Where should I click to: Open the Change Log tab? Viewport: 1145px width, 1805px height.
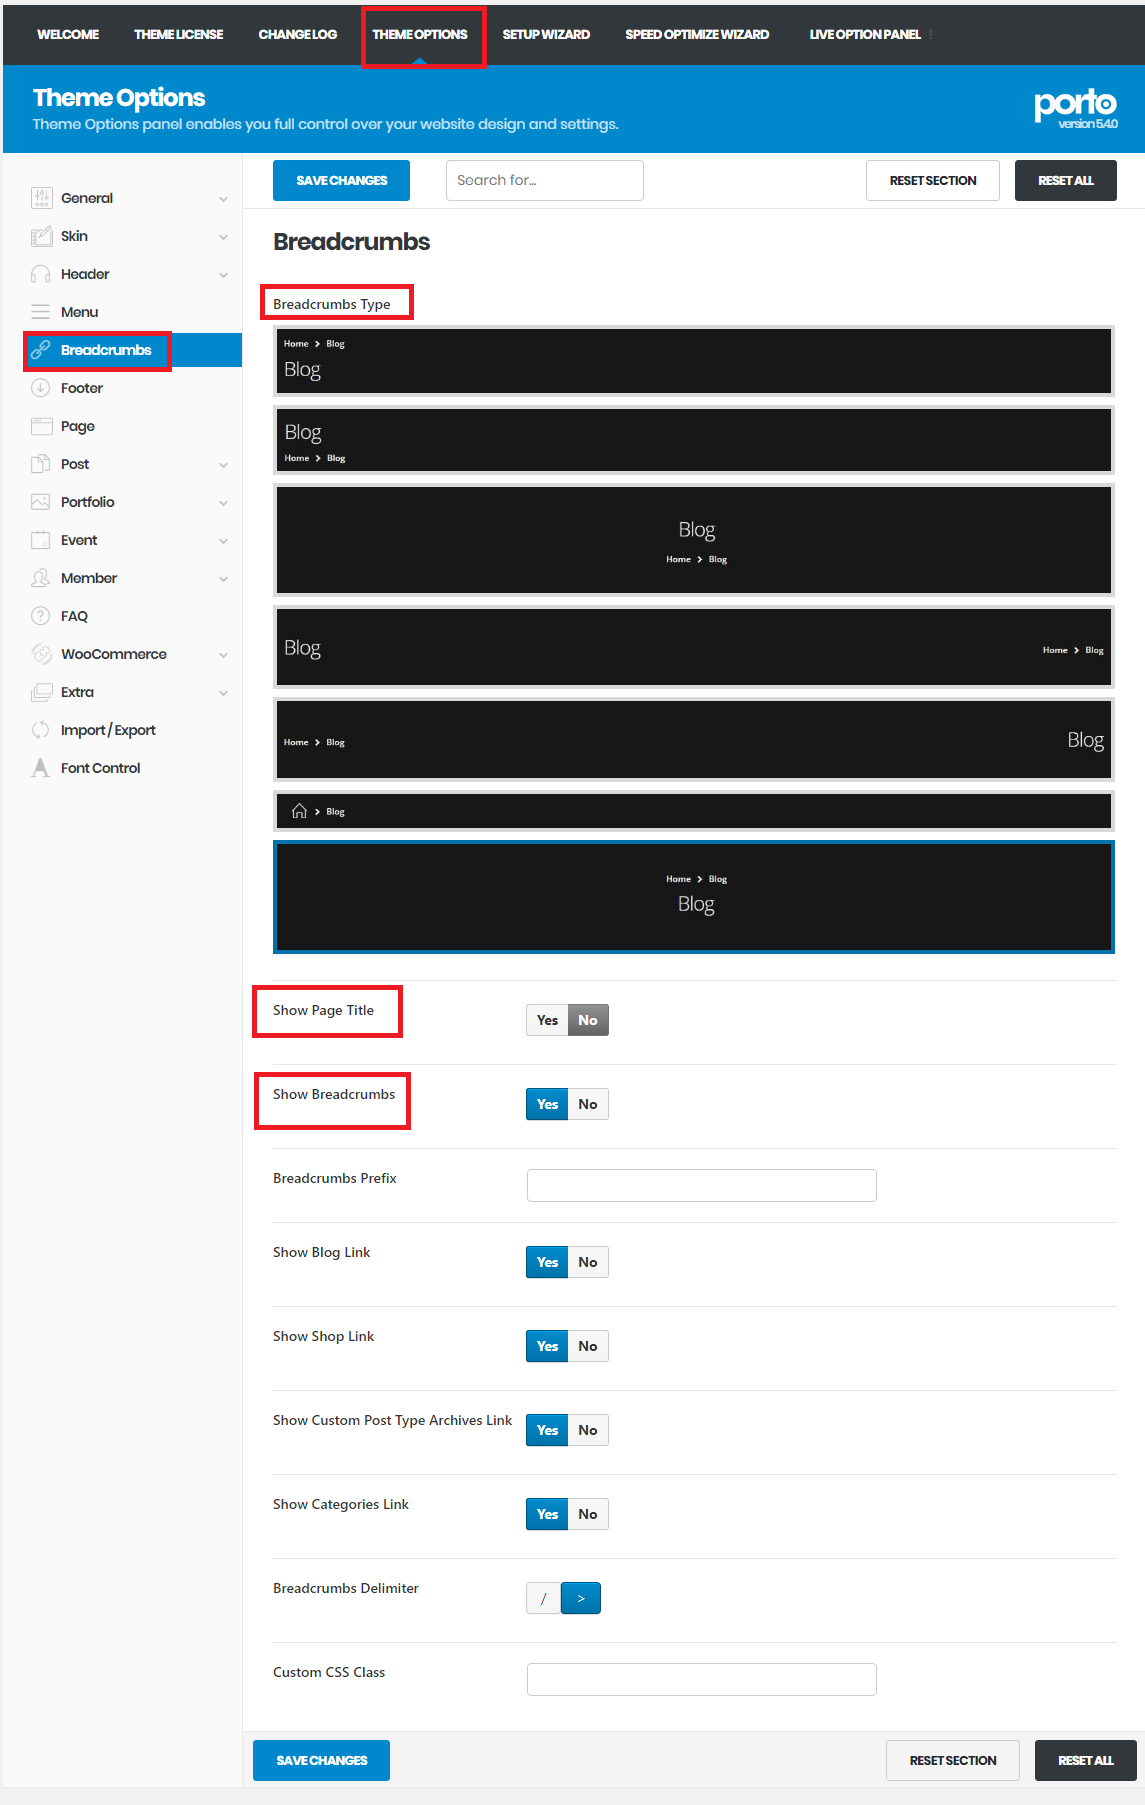pos(298,34)
